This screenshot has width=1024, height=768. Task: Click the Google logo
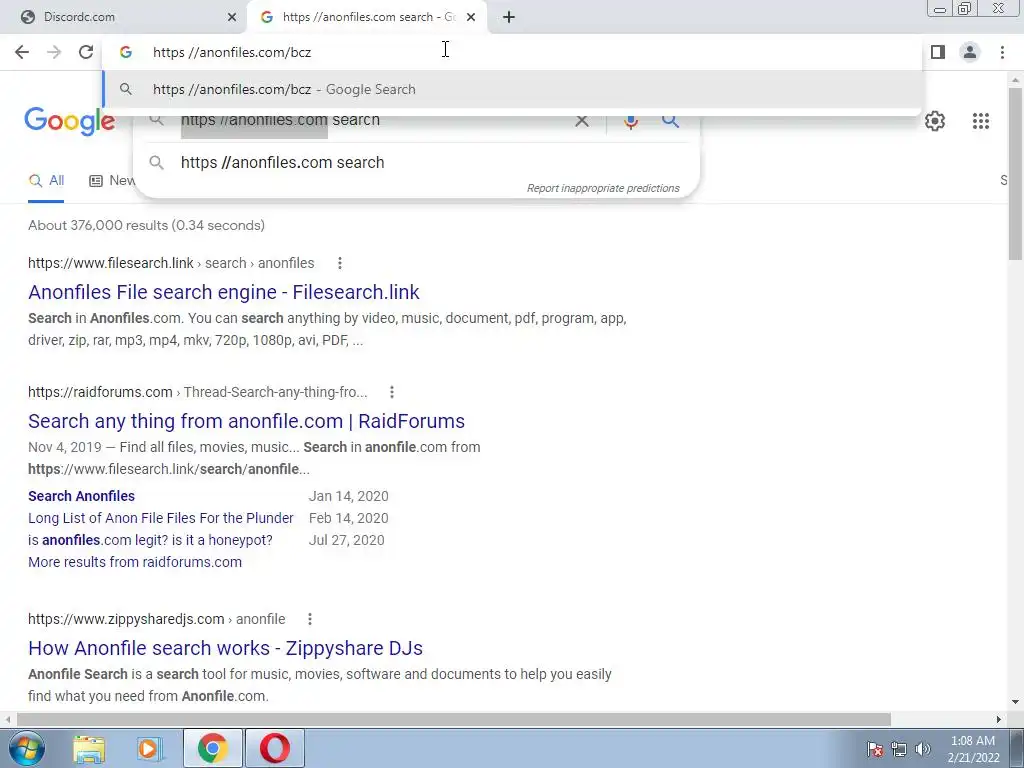pos(70,121)
